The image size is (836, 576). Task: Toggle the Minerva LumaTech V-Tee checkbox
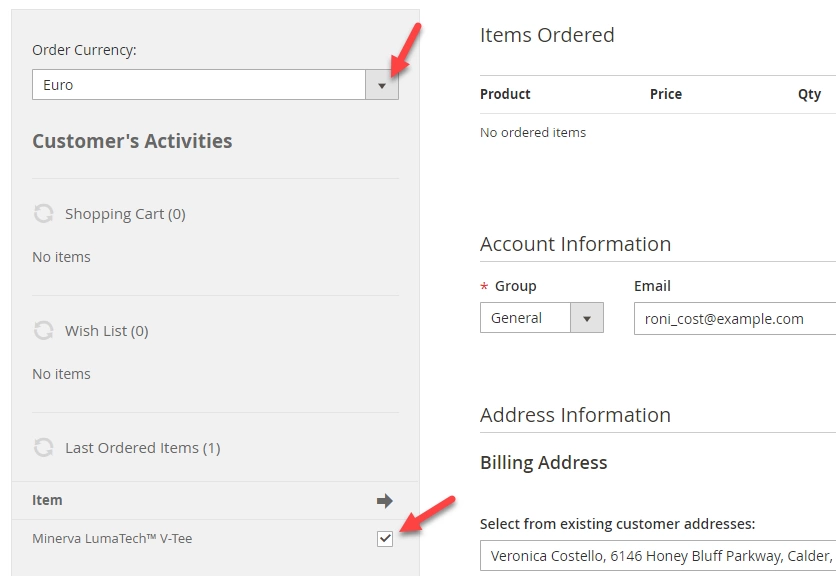(385, 539)
